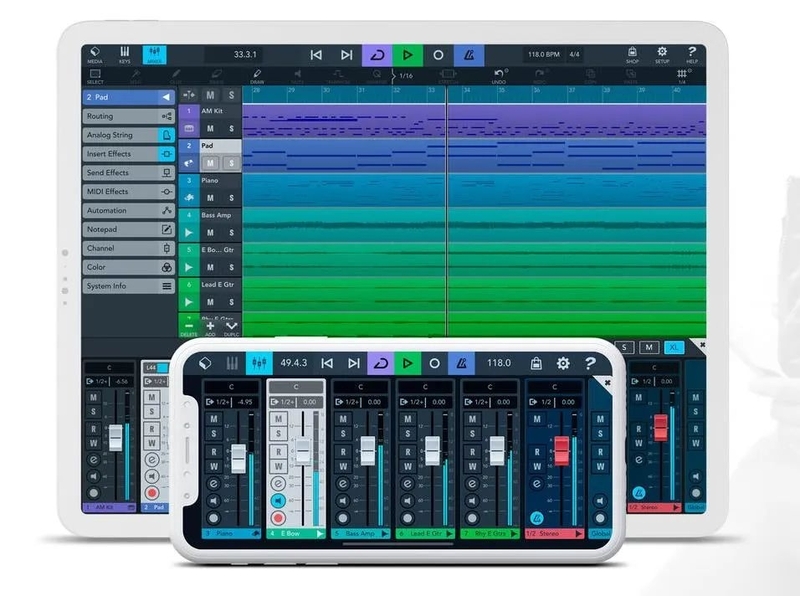Toggle the metronome on the phone toolbar
Image resolution: width=800 pixels, height=596 pixels.
[x=462, y=363]
